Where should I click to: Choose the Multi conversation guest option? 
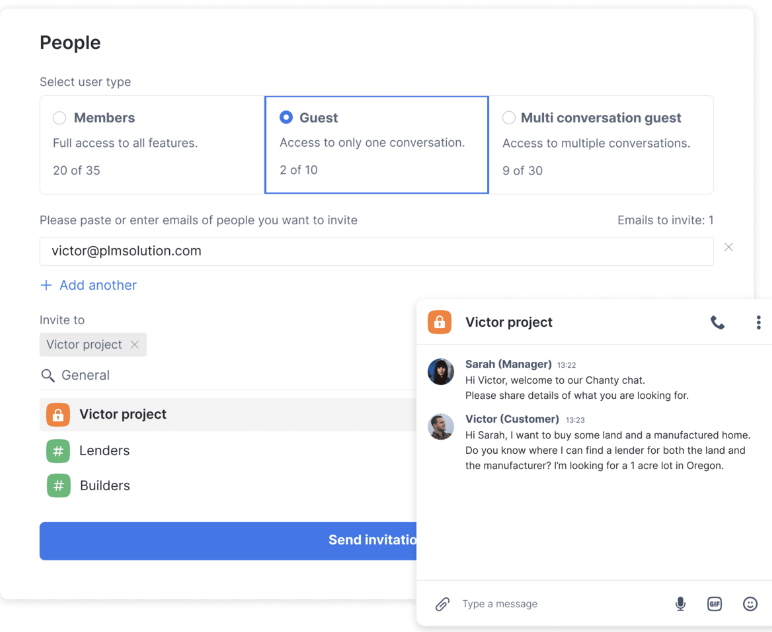[x=509, y=118]
